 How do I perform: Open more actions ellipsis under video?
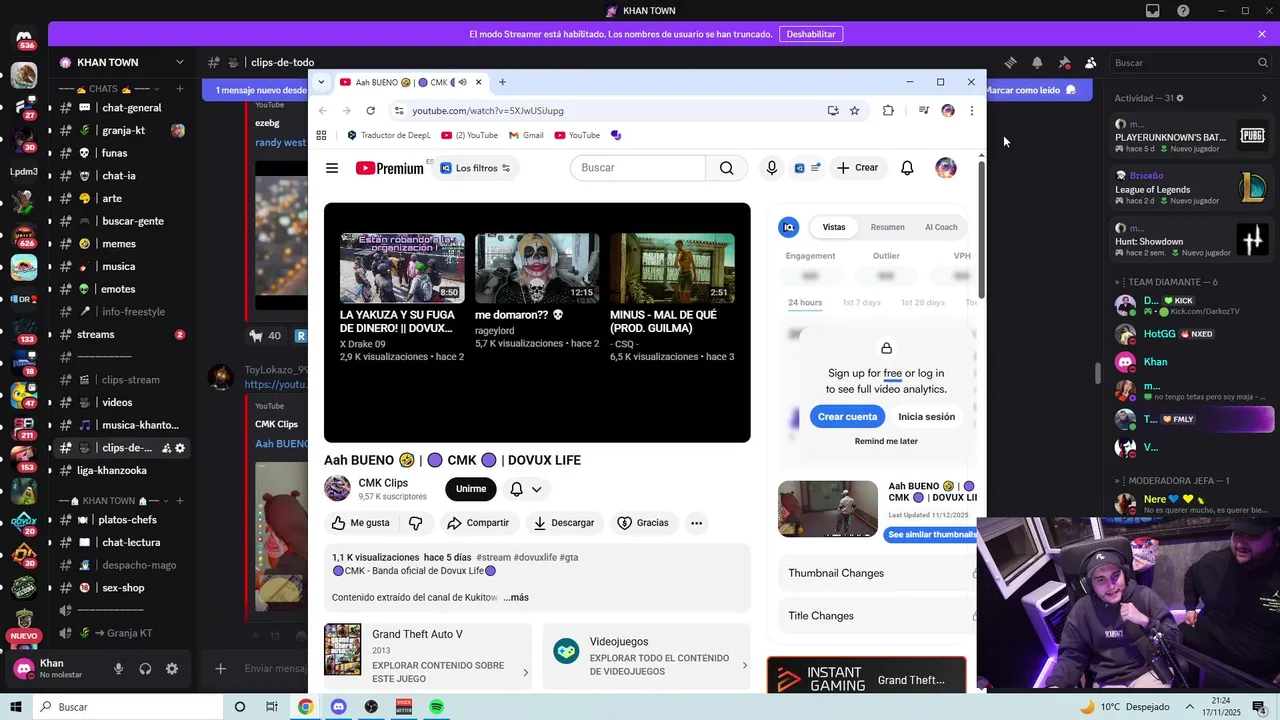pyautogui.click(x=696, y=523)
